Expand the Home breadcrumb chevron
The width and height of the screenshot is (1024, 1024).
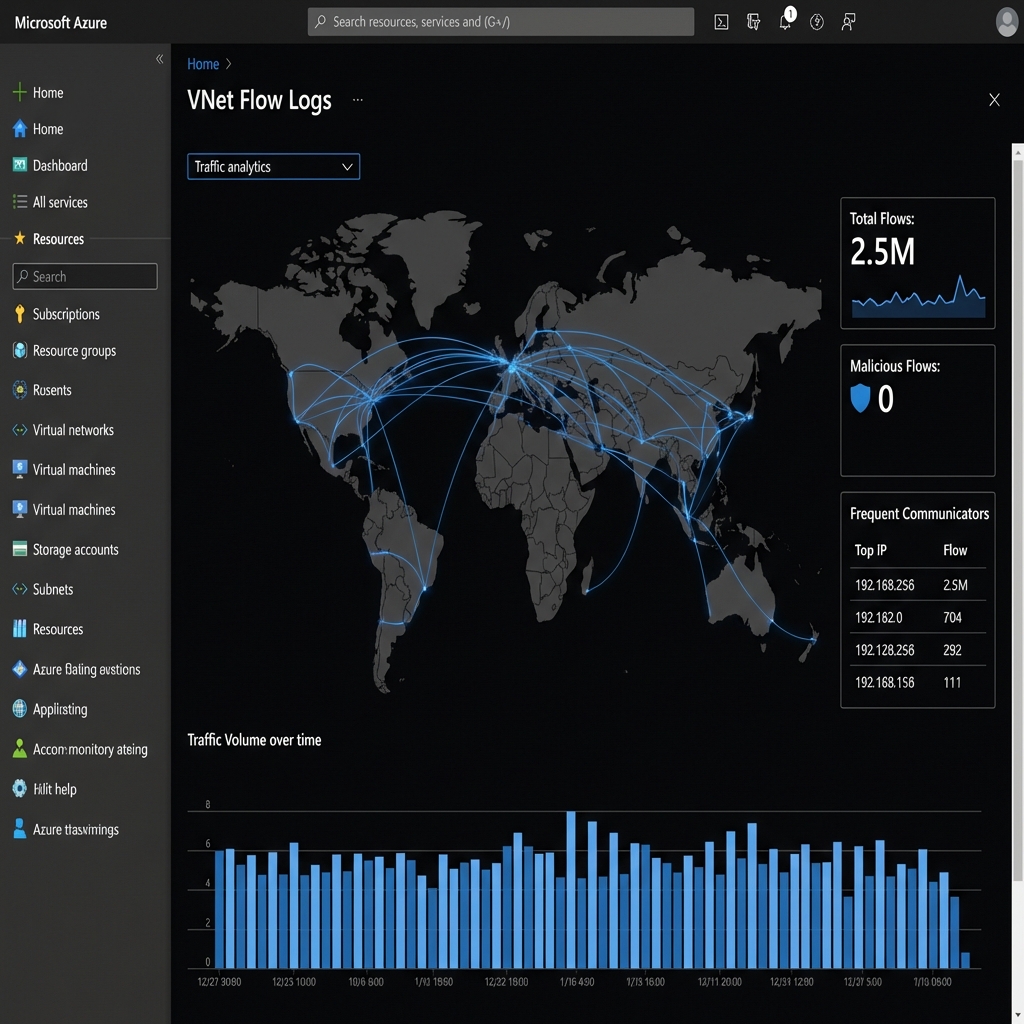(228, 63)
